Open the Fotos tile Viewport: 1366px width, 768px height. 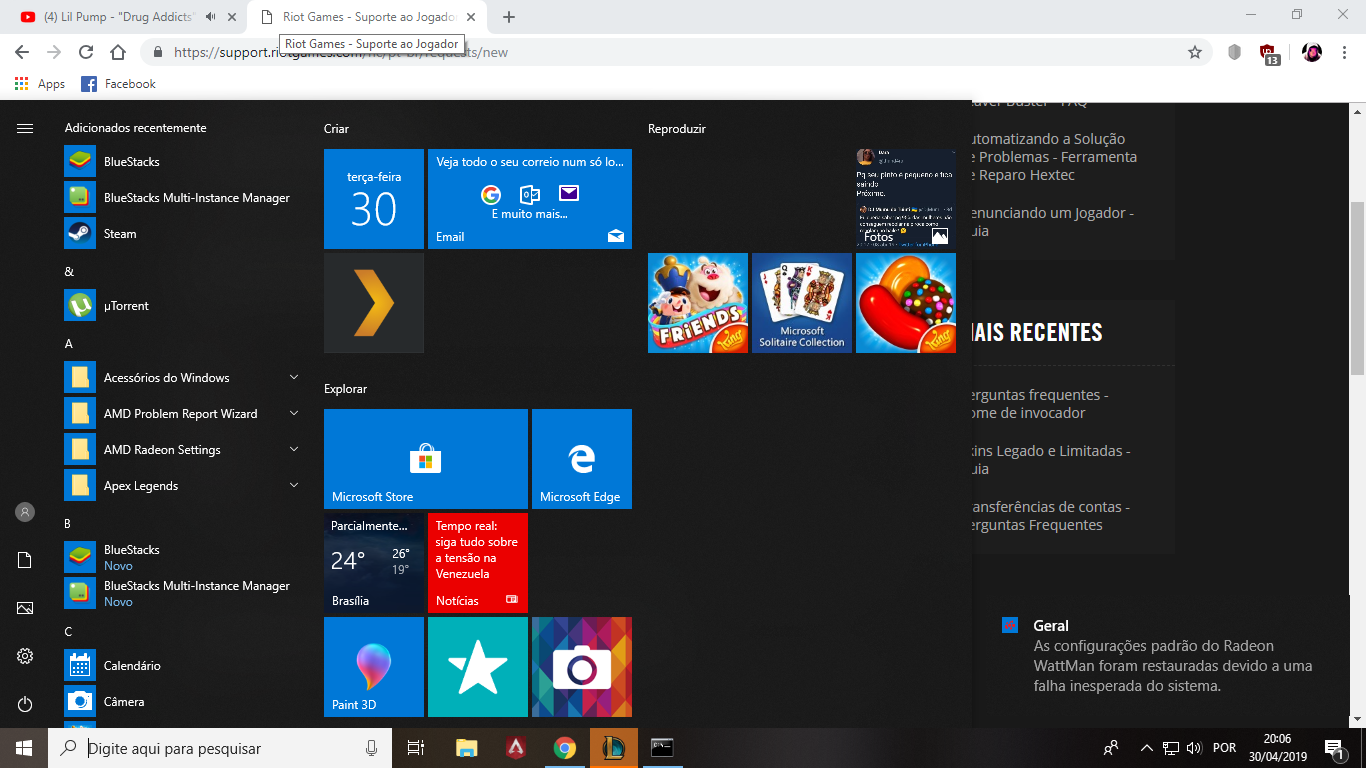coord(906,199)
